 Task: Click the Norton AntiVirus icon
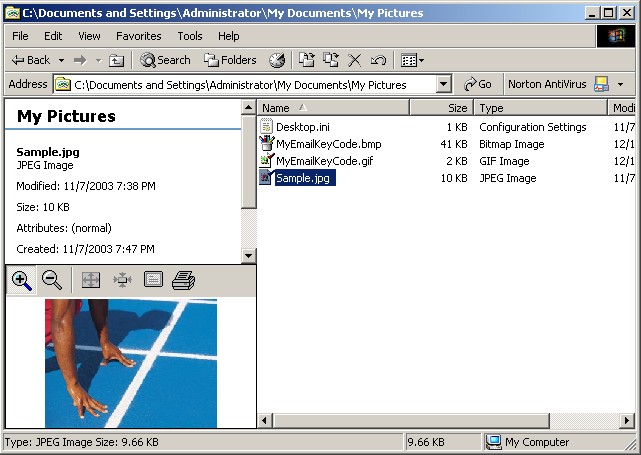tap(601, 84)
